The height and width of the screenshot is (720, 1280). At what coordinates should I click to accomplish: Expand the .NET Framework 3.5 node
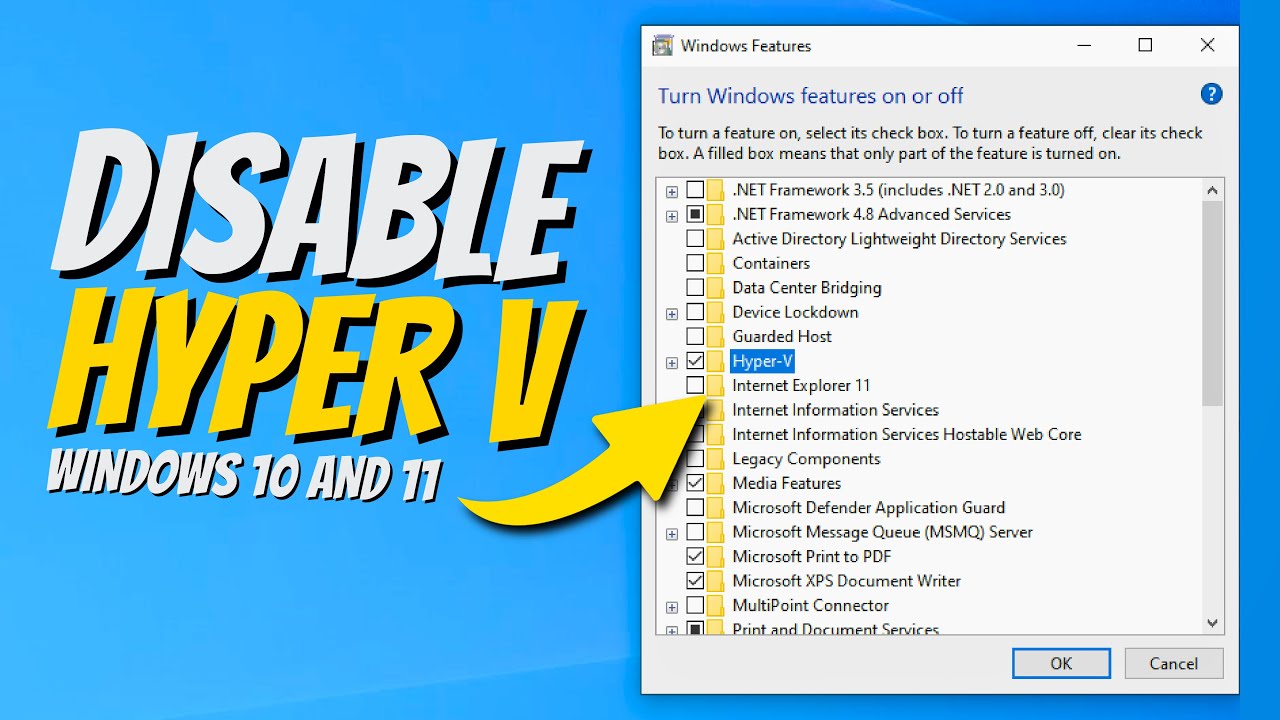point(672,191)
